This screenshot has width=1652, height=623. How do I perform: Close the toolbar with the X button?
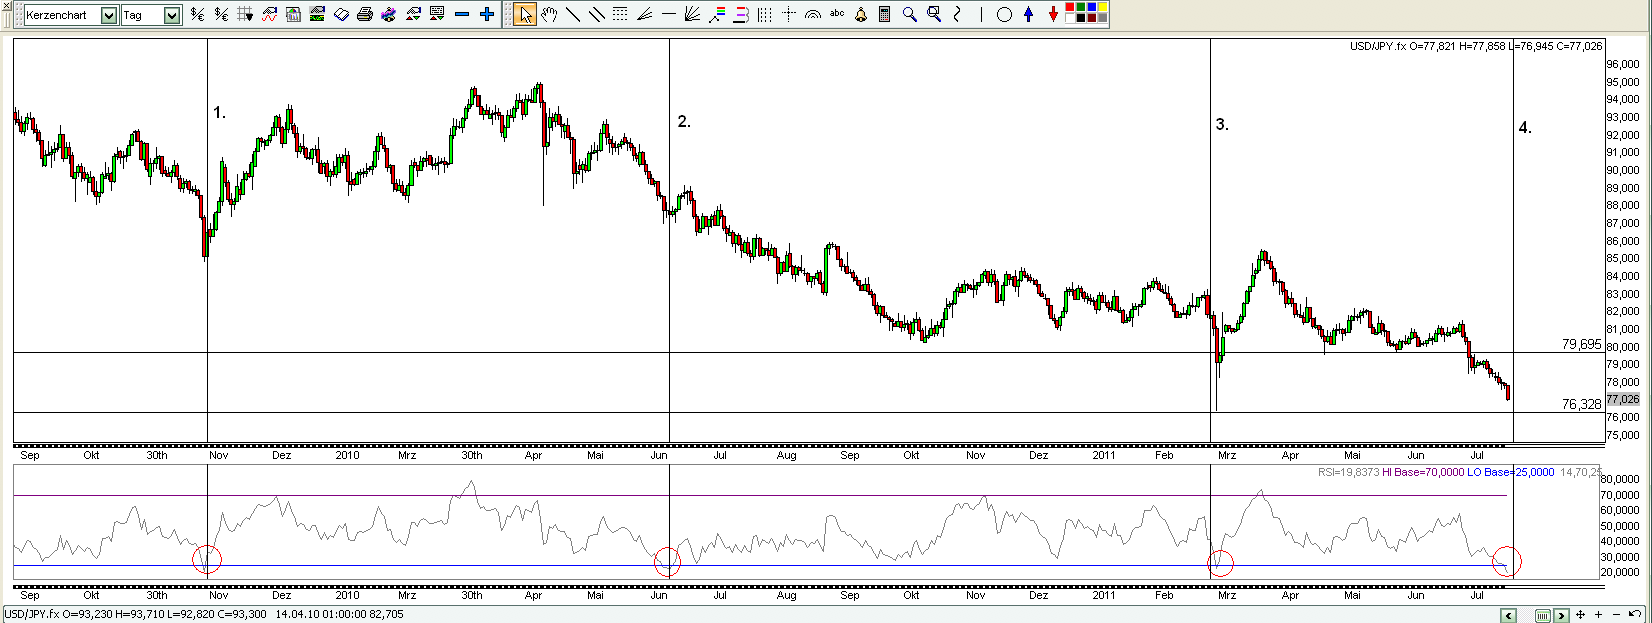tap(6, 5)
